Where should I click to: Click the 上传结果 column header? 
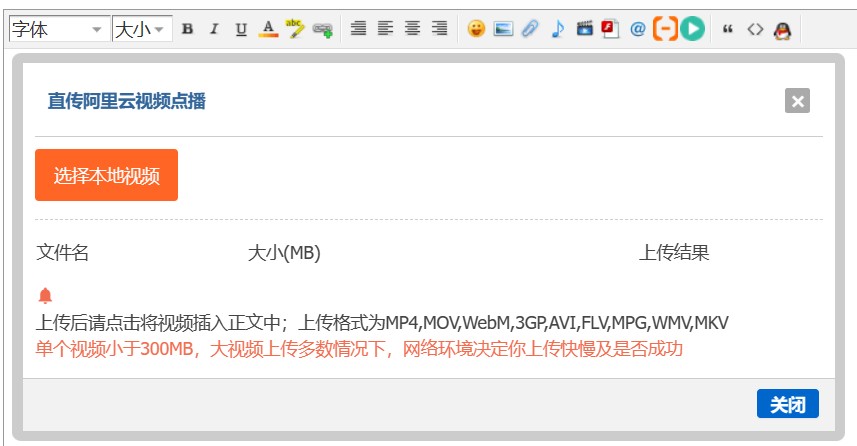[674, 253]
